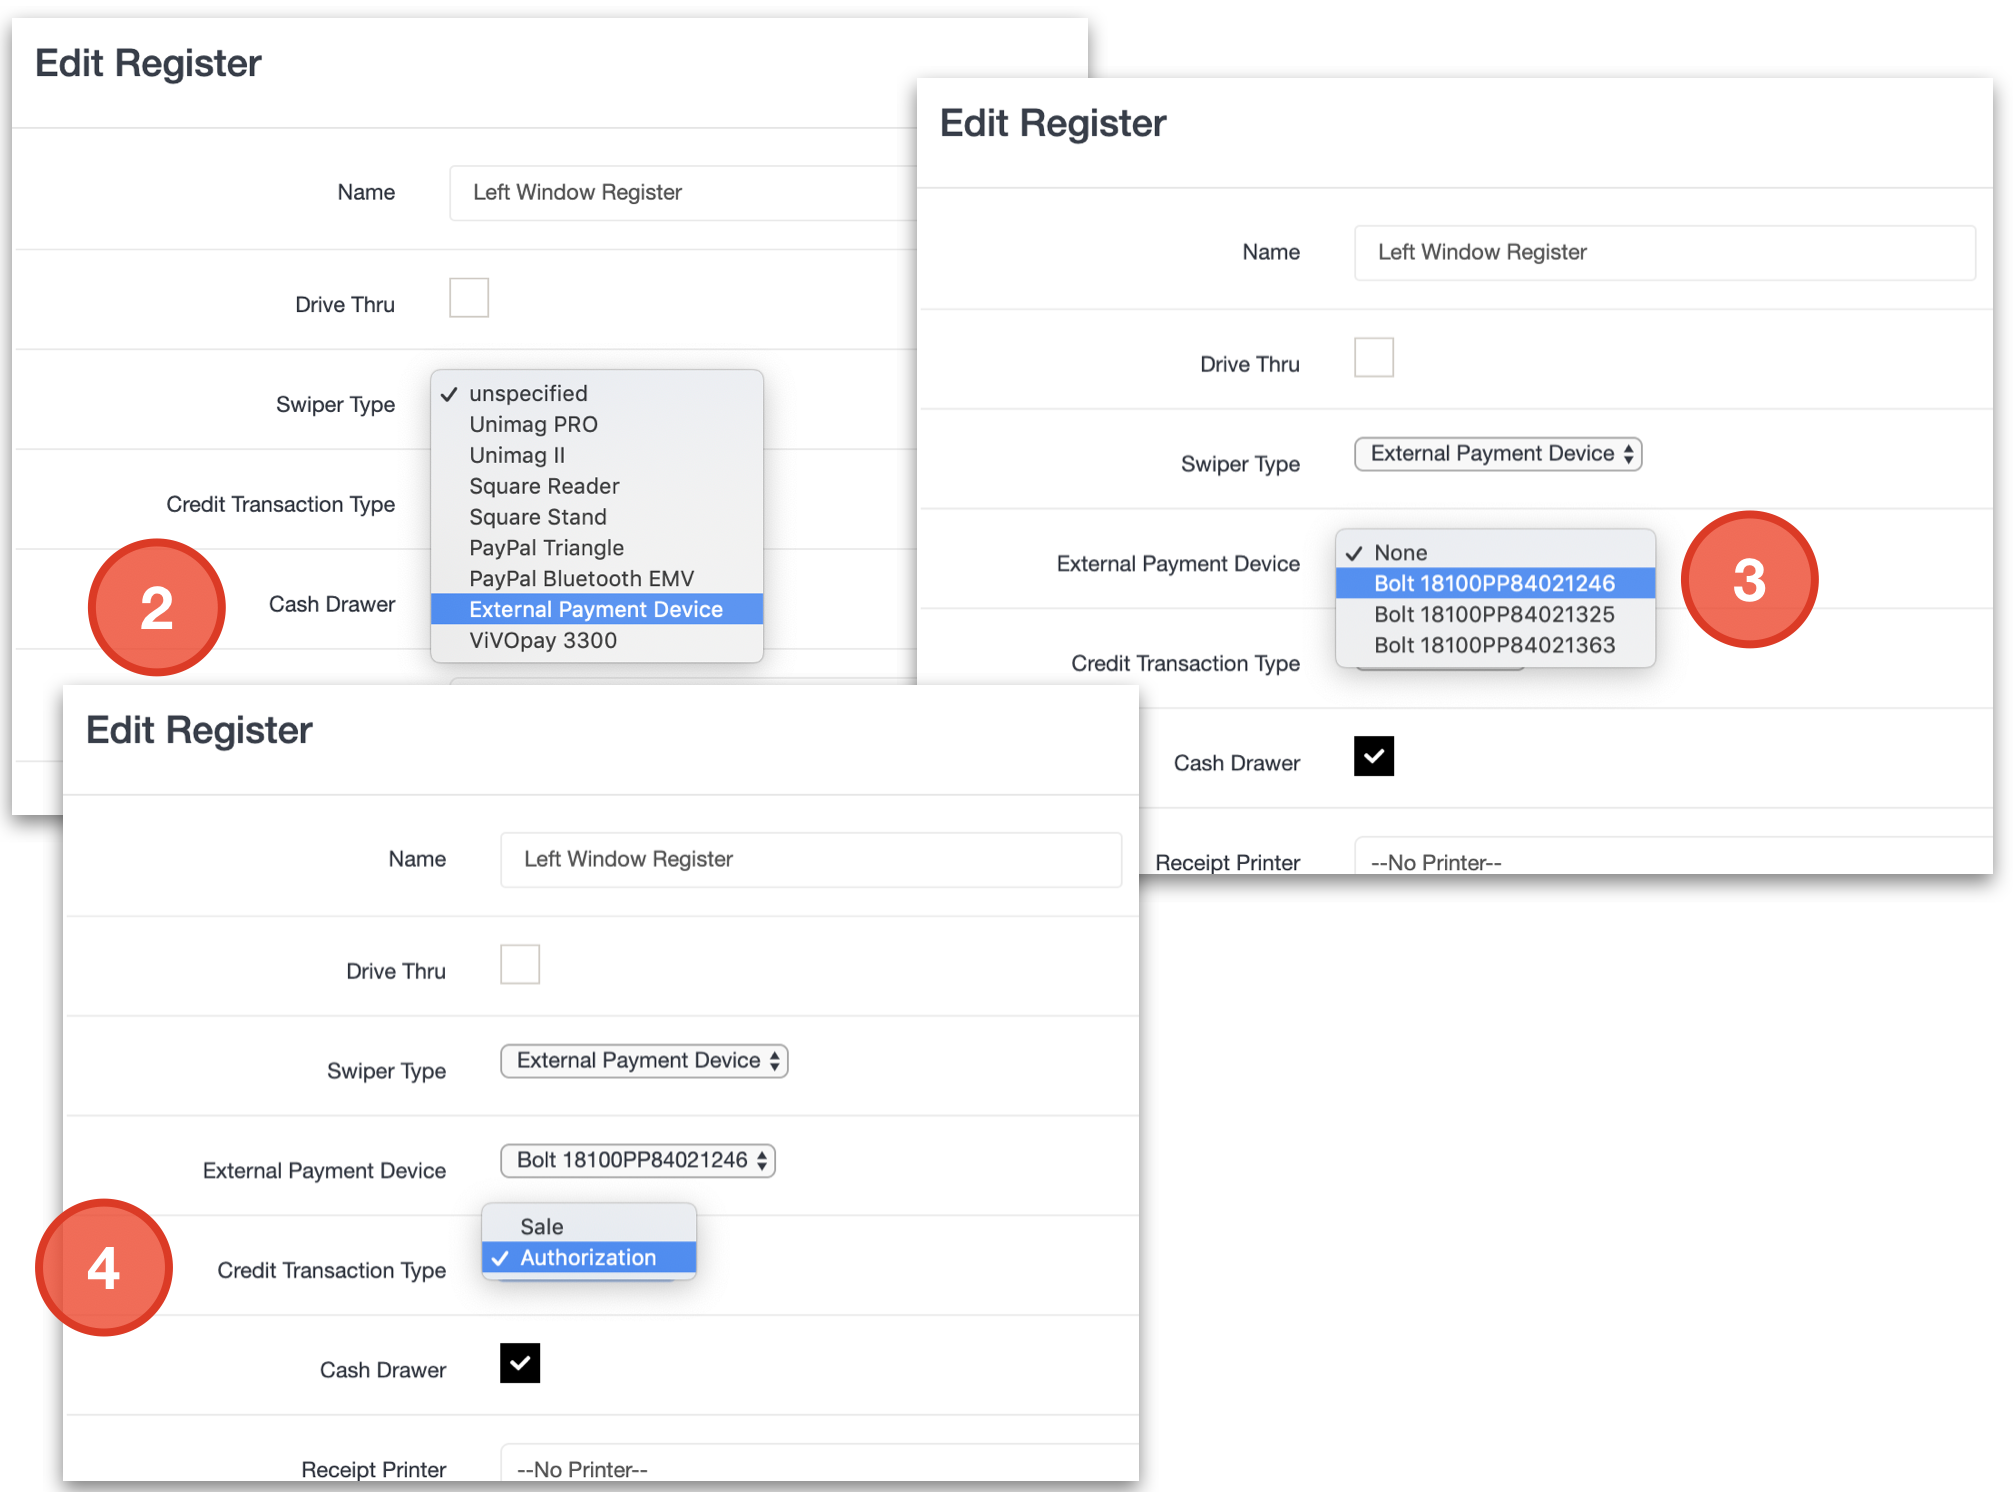Viewport: 2014px width, 1492px height.
Task: Tick Drive Thru checkbox in top-left dialog
Action: click(469, 298)
